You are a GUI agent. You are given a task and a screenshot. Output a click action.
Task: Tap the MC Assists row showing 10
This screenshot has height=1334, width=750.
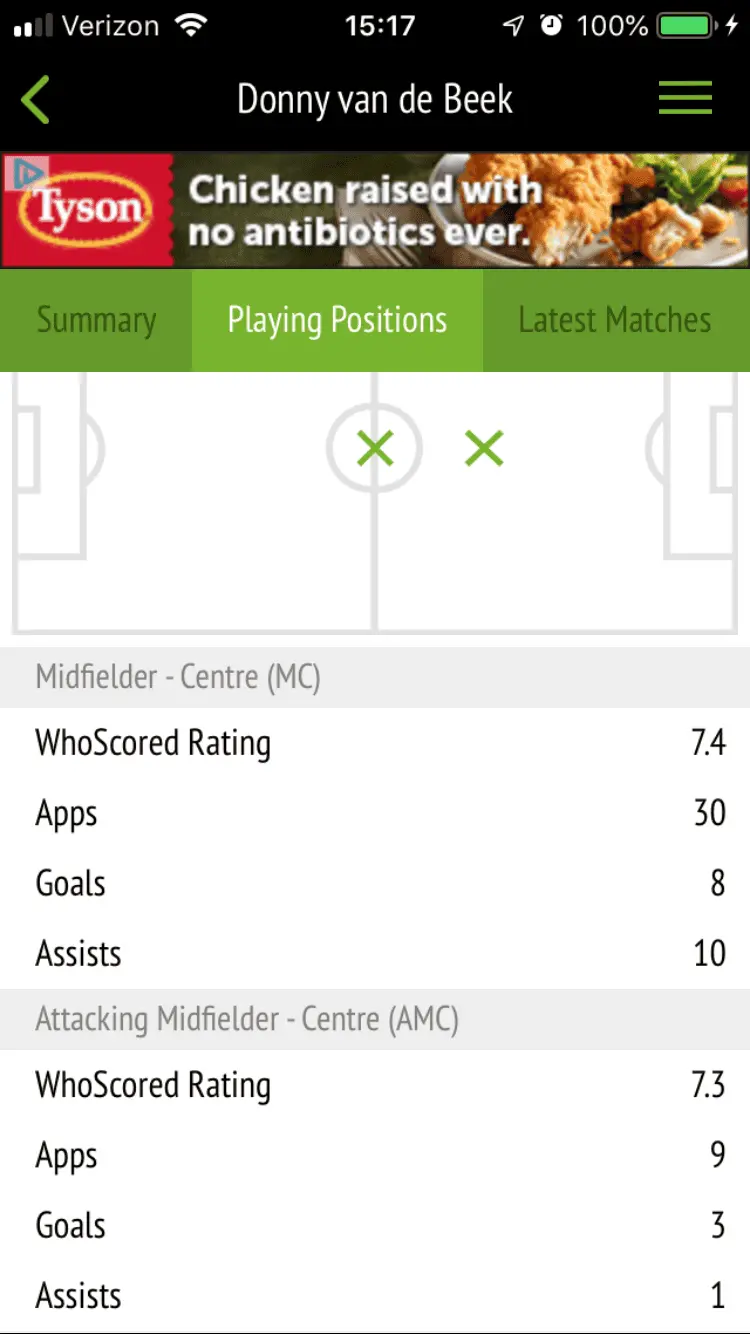coord(375,953)
